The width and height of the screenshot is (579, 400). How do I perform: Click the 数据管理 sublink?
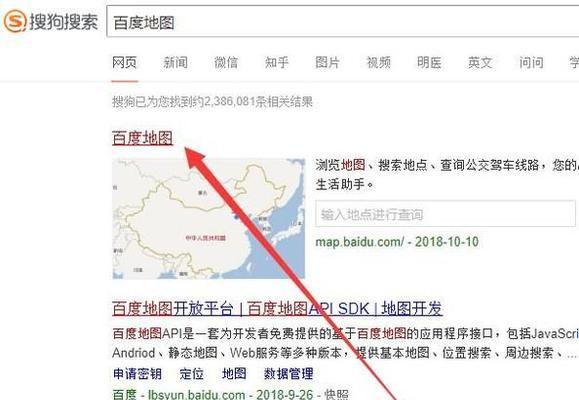click(x=288, y=374)
